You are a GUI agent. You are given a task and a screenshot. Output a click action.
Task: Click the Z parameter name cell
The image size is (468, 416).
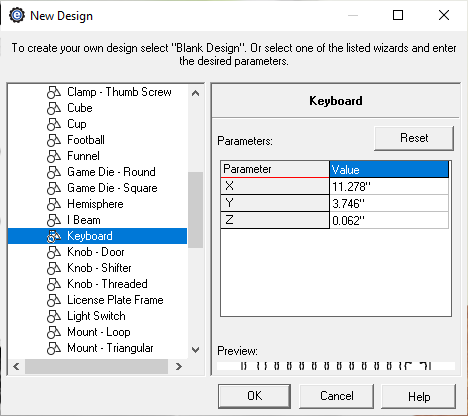click(275, 220)
